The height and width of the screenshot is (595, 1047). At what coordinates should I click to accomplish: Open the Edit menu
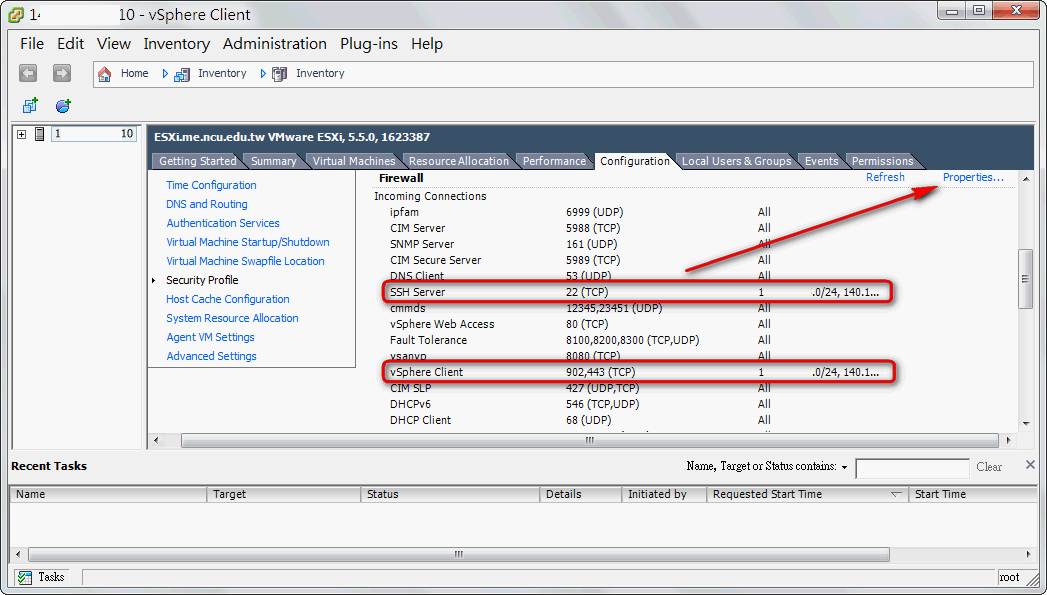tap(70, 43)
